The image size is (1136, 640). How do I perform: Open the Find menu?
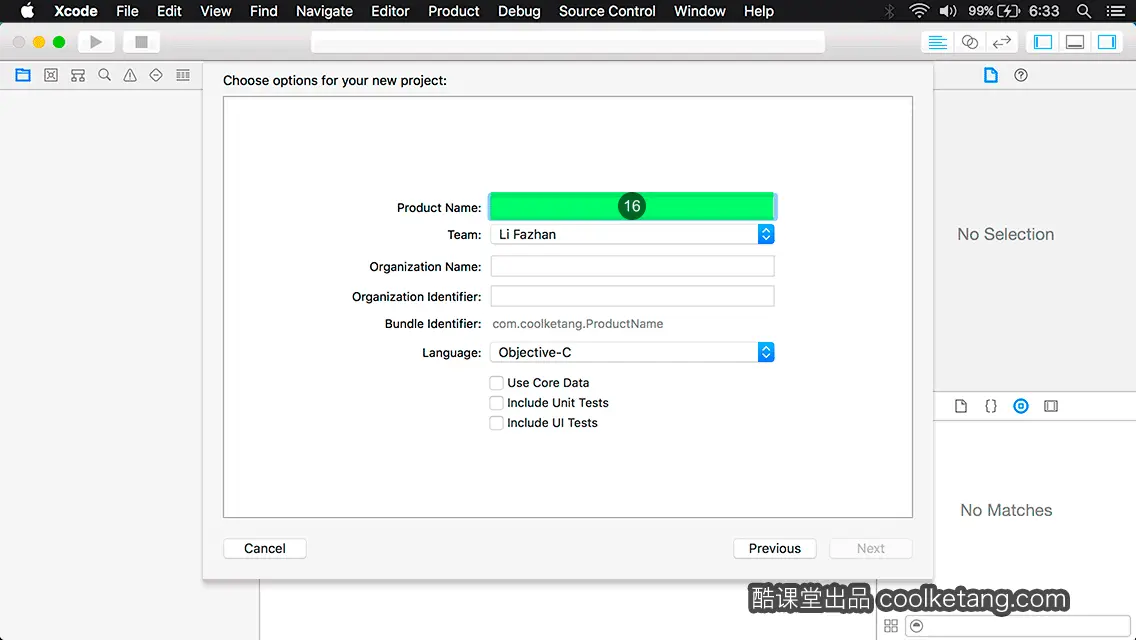click(264, 11)
